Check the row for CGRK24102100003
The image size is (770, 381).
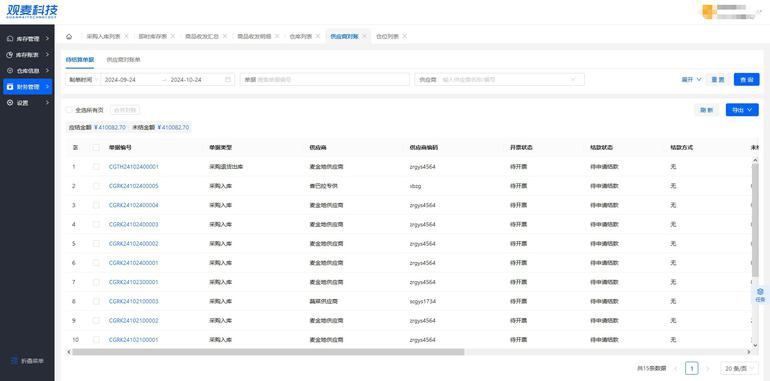click(x=96, y=301)
